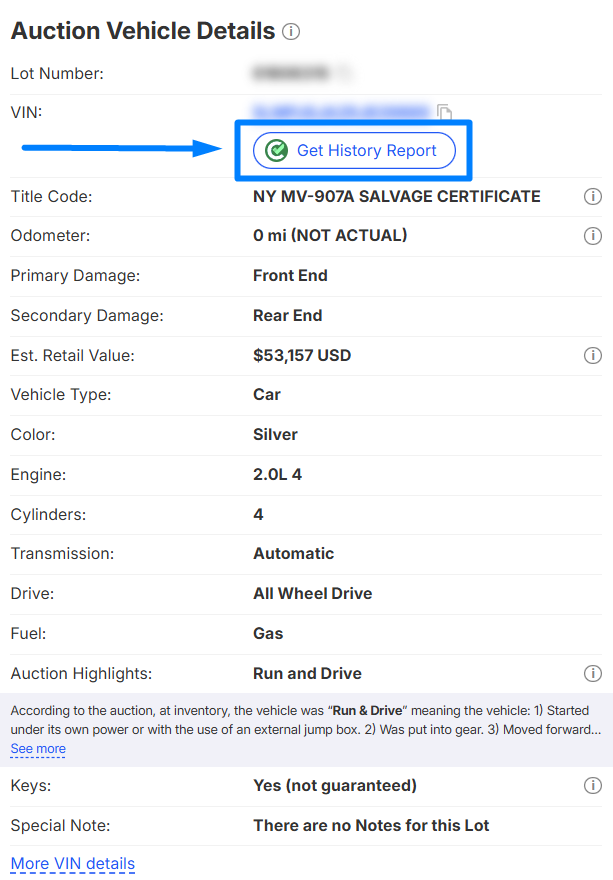Click the Run and Drive highlight value
This screenshot has width=613, height=880.
[x=307, y=673]
